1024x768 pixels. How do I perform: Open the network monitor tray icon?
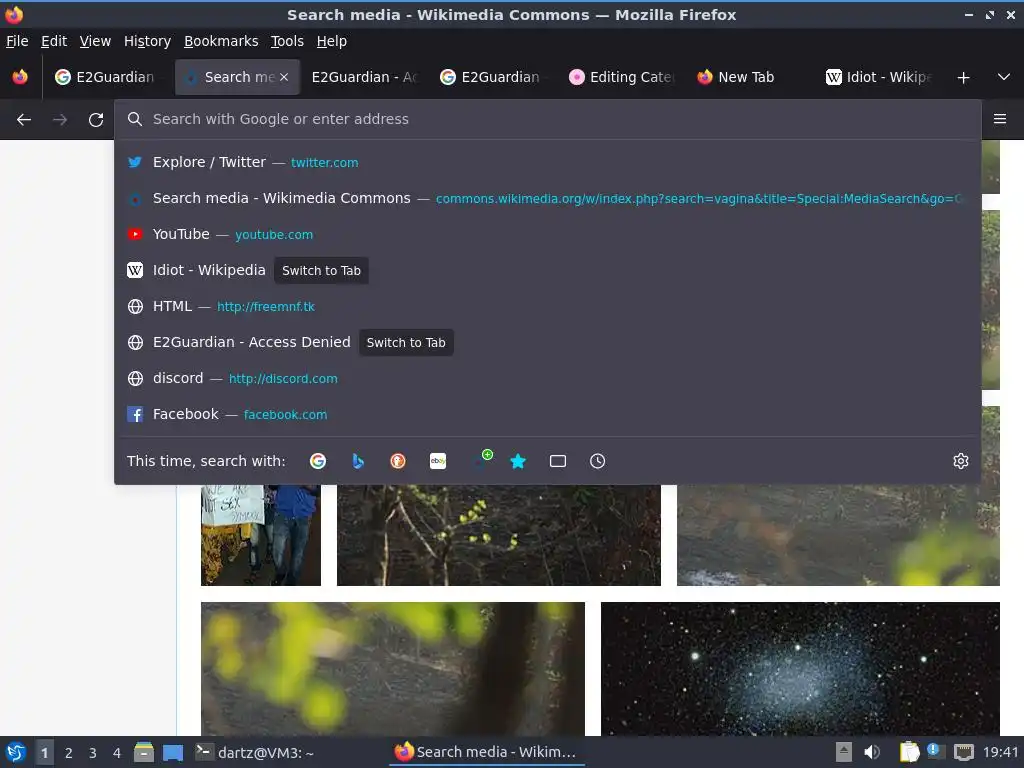(x=963, y=752)
